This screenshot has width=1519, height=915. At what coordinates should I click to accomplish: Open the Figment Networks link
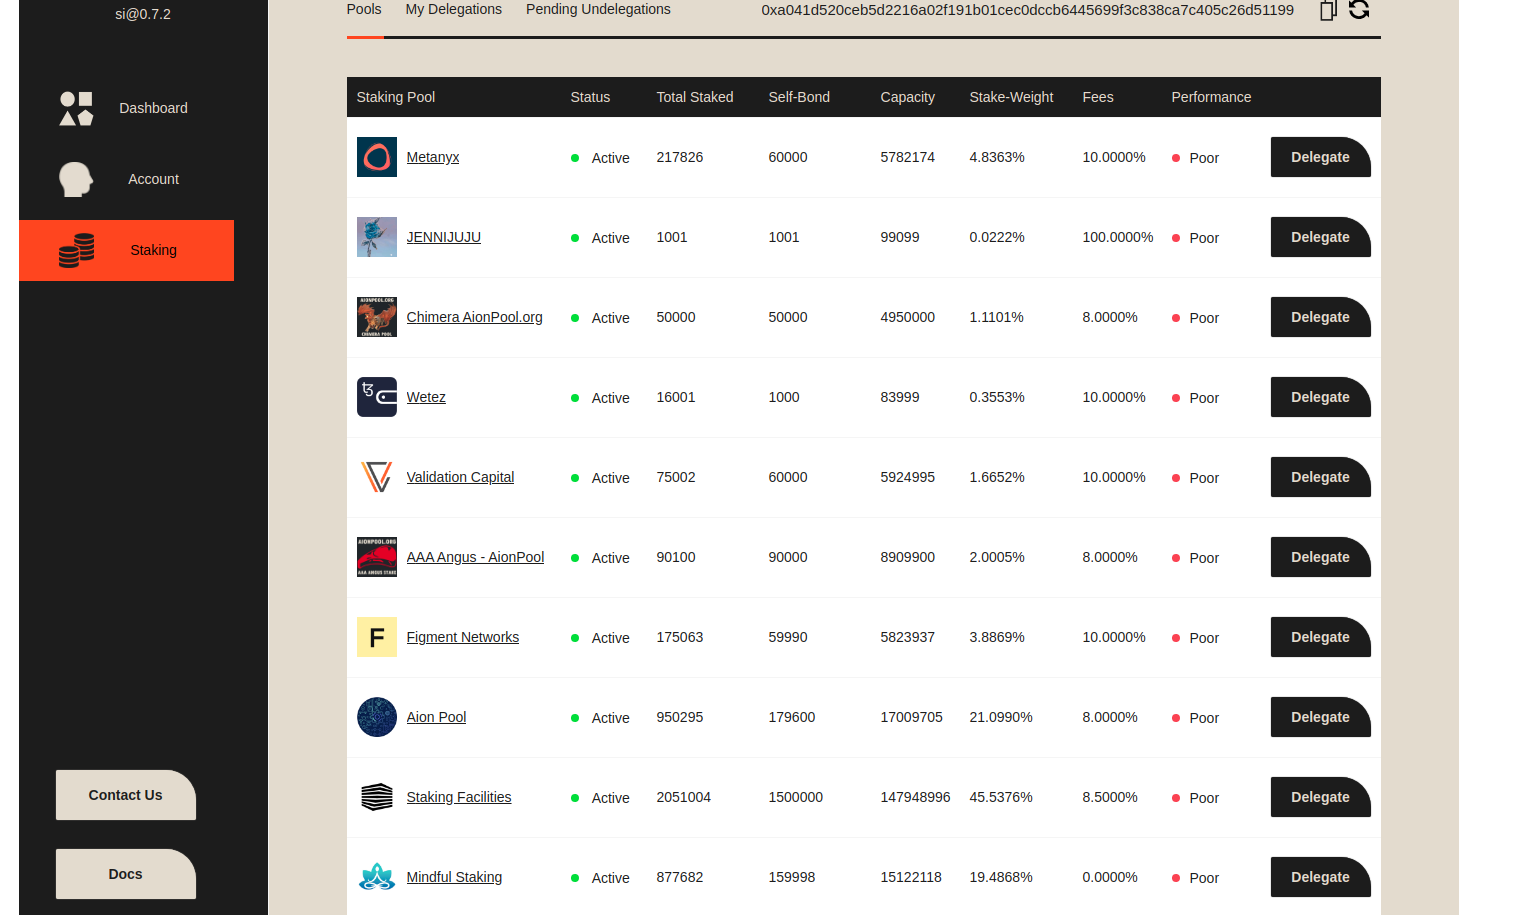[x=463, y=637]
